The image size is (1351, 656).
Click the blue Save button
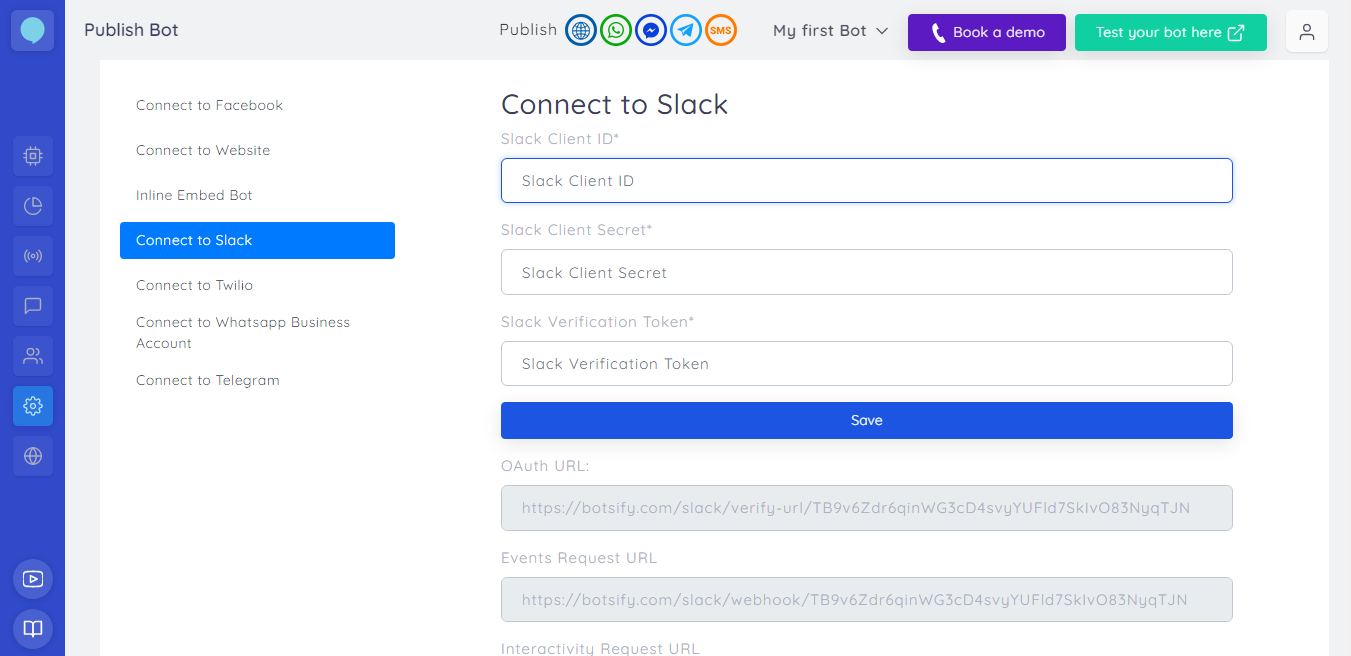866,420
